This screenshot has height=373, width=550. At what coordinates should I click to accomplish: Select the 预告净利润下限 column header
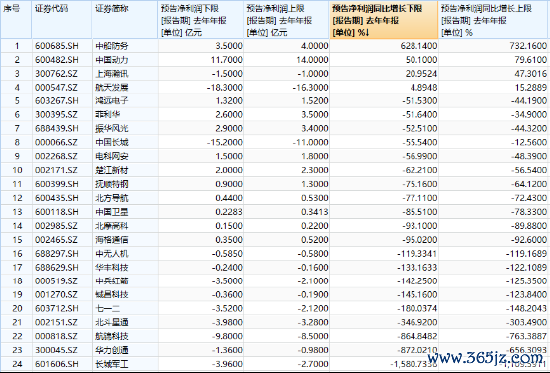201,20
